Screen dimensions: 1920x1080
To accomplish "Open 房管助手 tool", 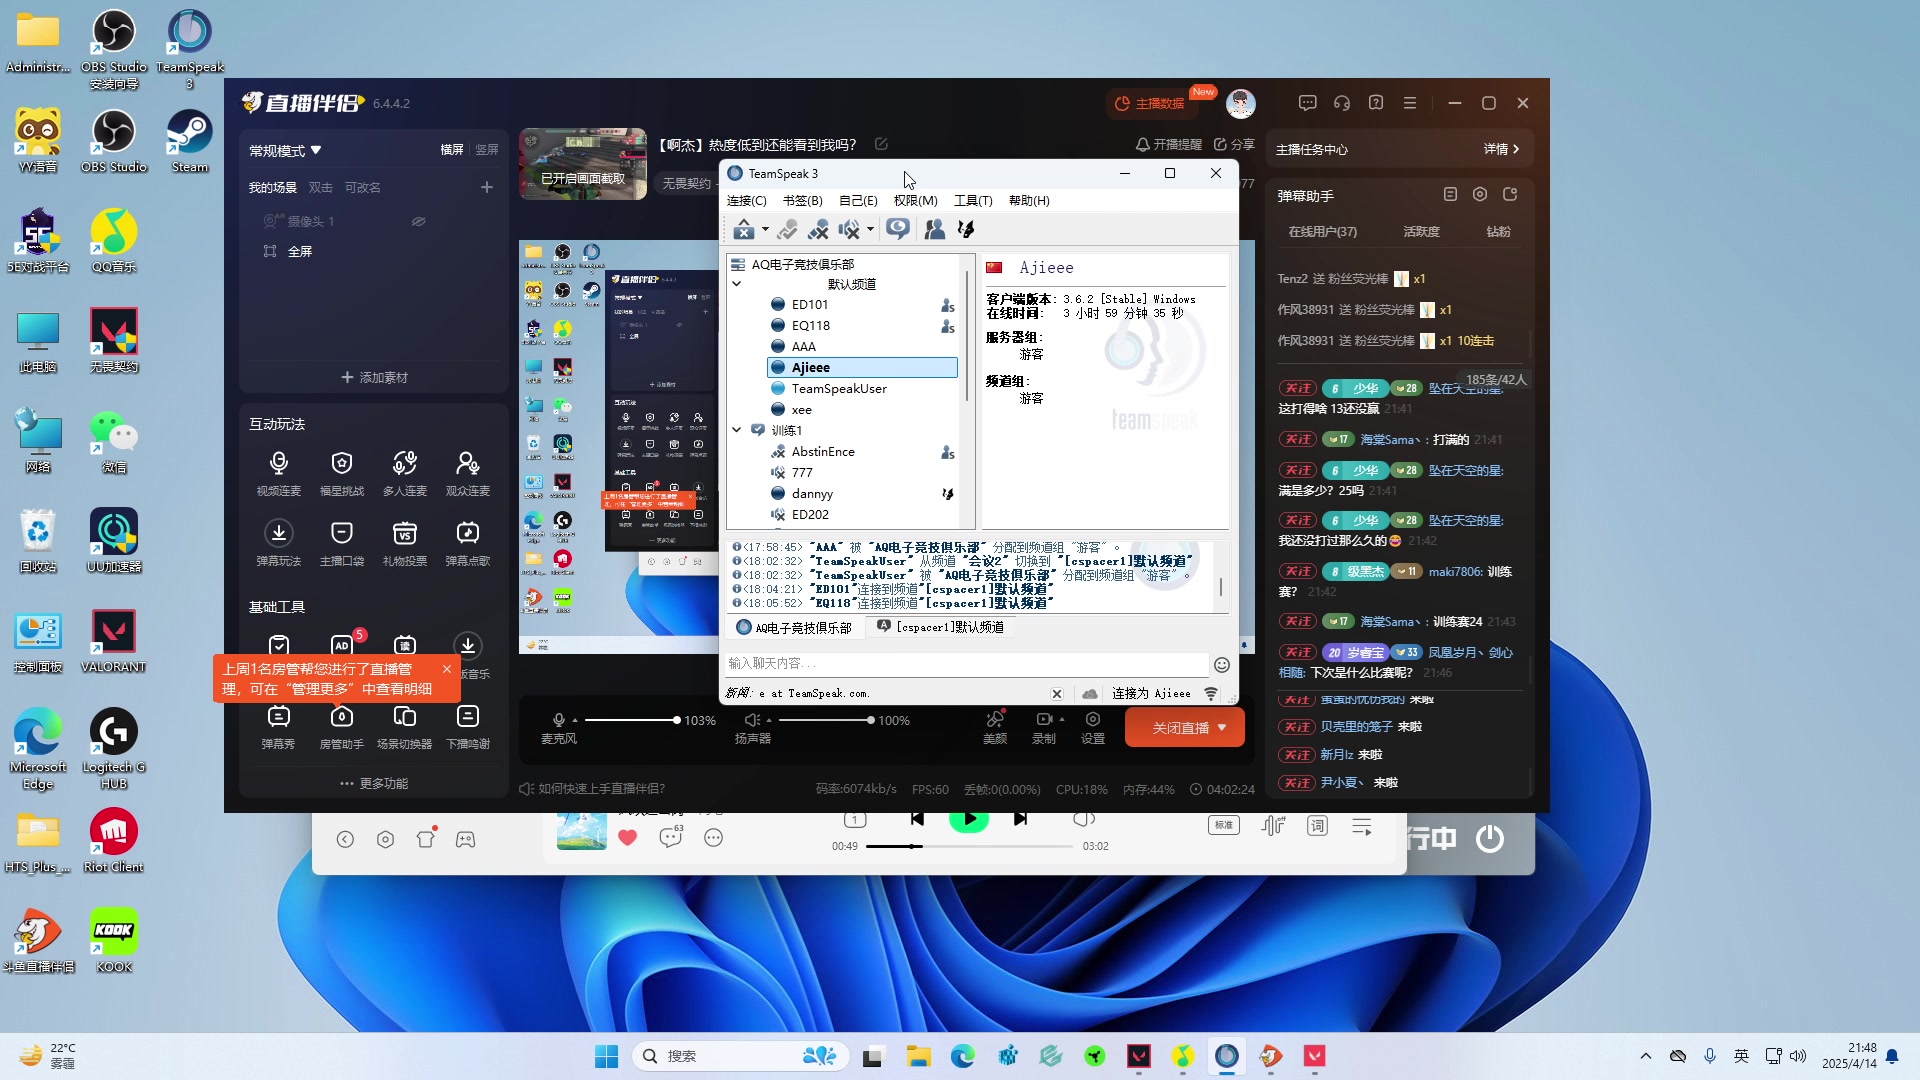I will point(342,727).
